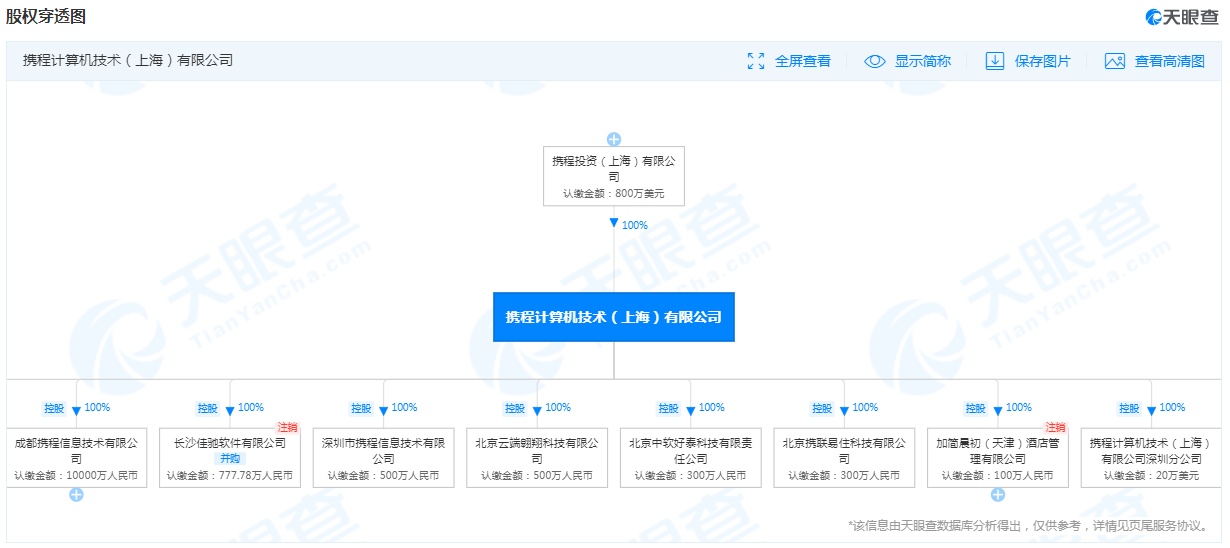Click the 注销 badge on 加简晨初 node

point(1056,428)
